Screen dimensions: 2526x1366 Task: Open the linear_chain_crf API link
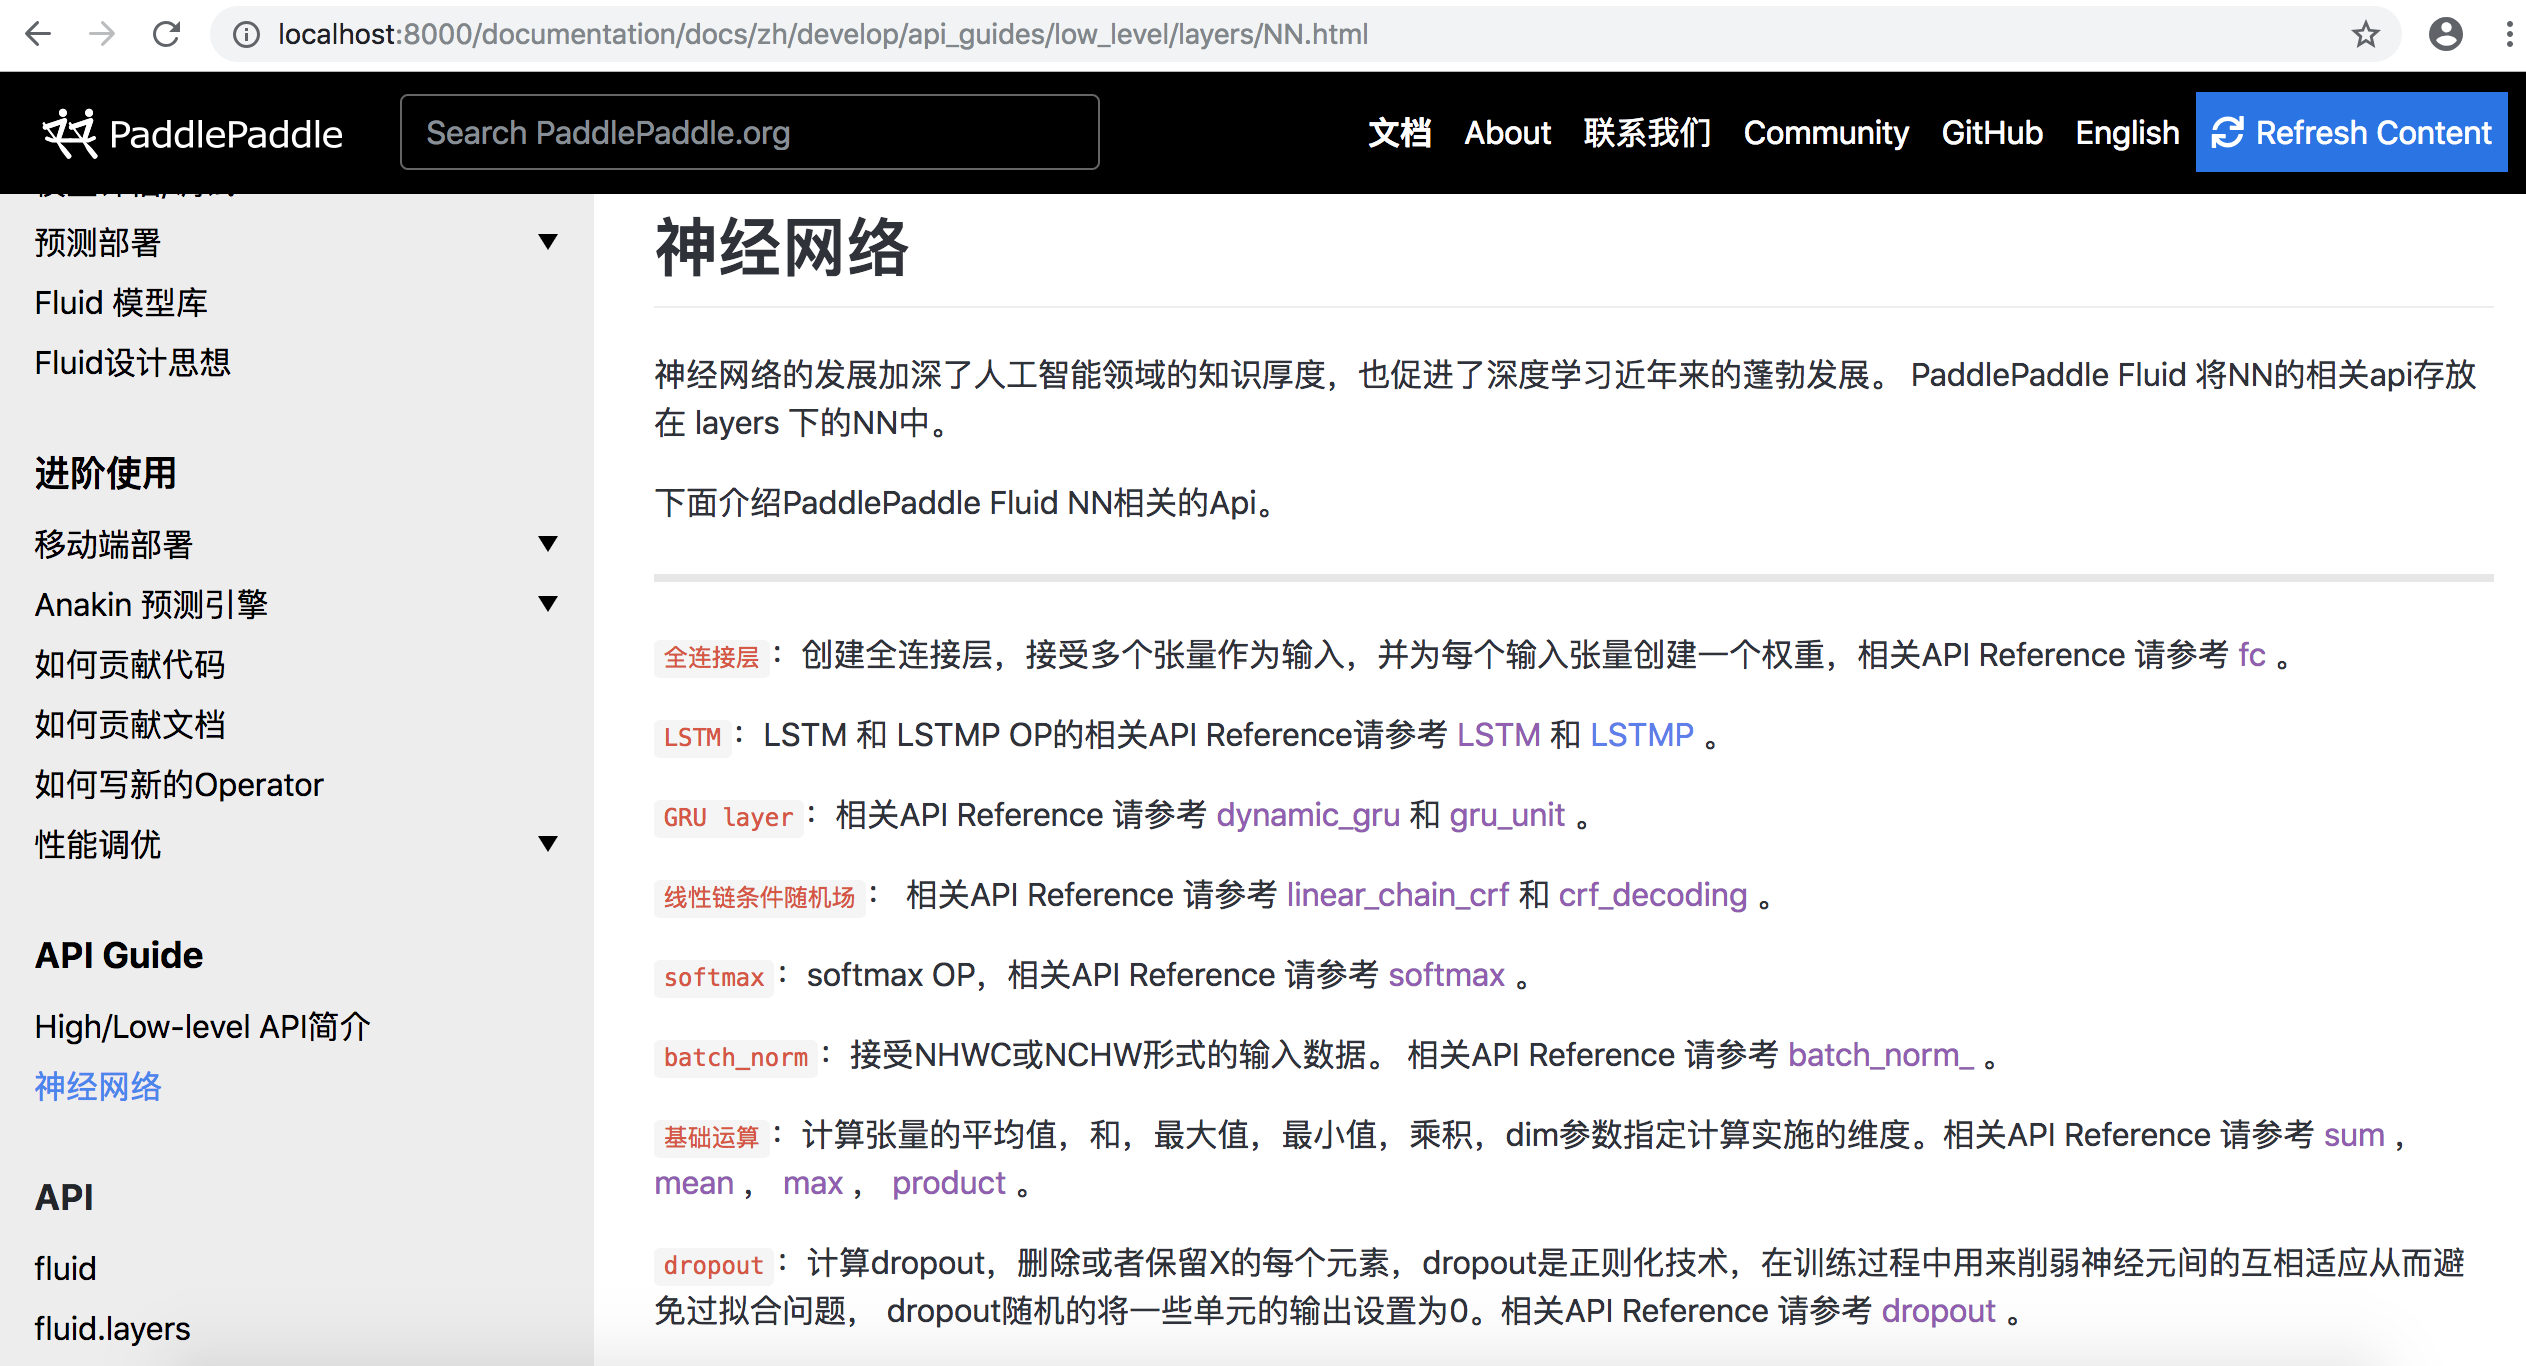point(1396,895)
